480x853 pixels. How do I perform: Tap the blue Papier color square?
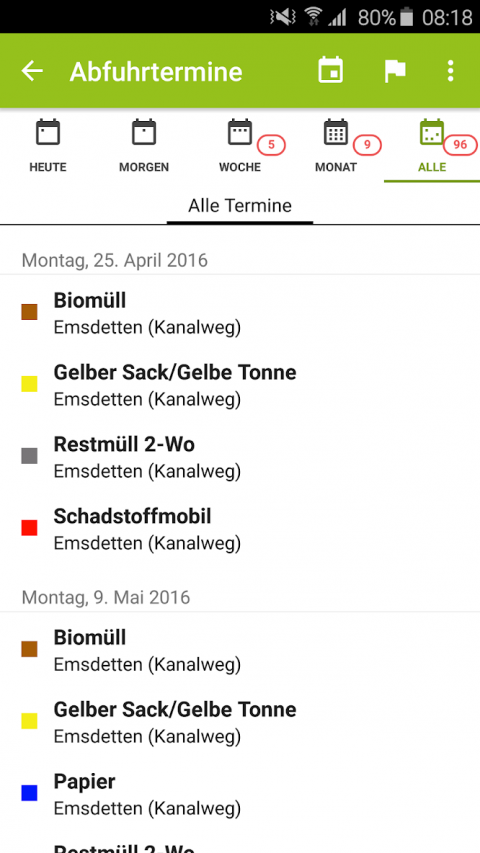click(x=29, y=793)
